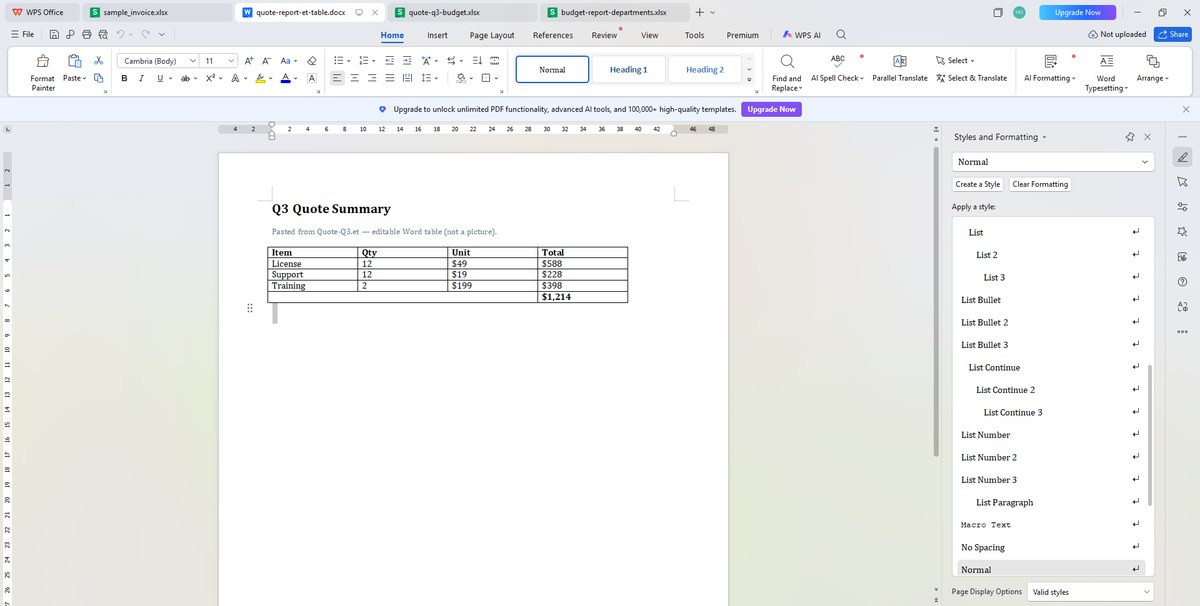Click the Share button
1200x606 pixels.
click(x=1173, y=34)
